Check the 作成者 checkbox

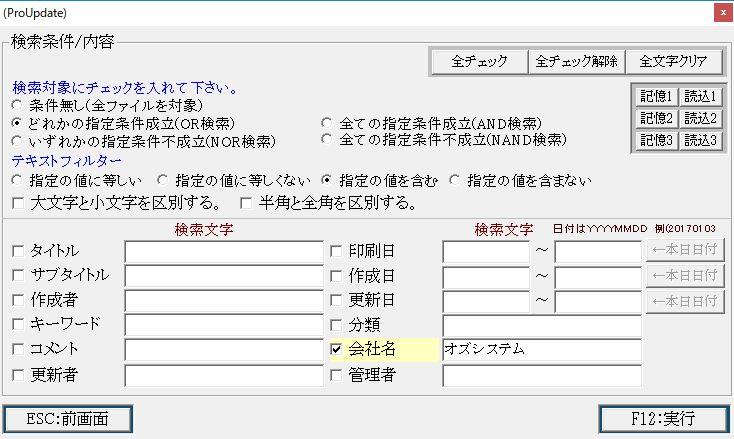(x=18, y=300)
